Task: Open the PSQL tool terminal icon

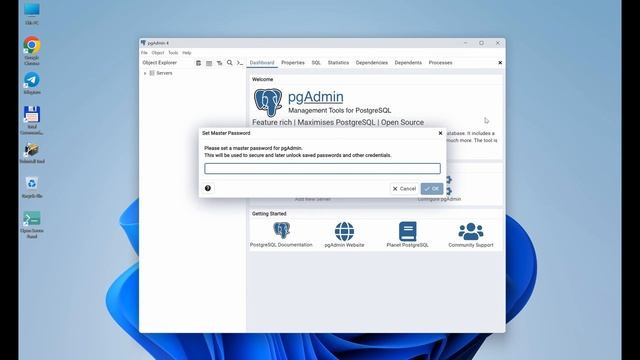Action: coord(240,63)
